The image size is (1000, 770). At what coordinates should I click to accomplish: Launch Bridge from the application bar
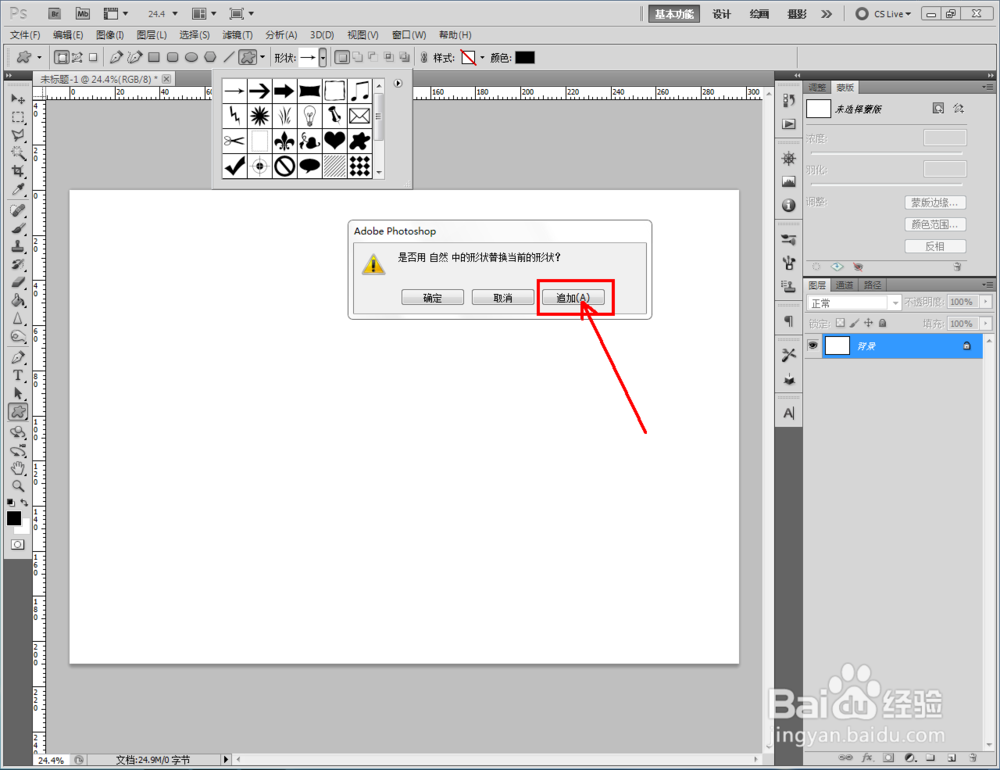(x=55, y=13)
